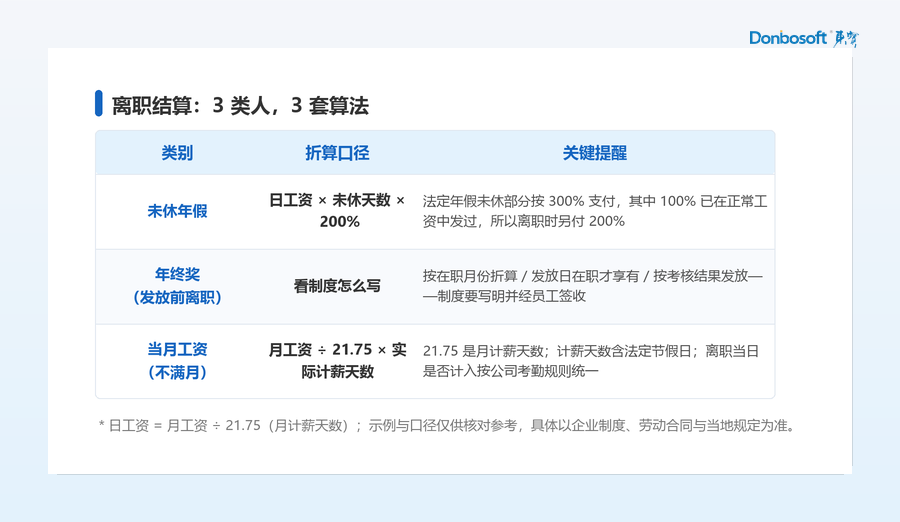
Task: Click the 21.75 是月计薪天数 reminder text
Action: (591, 361)
